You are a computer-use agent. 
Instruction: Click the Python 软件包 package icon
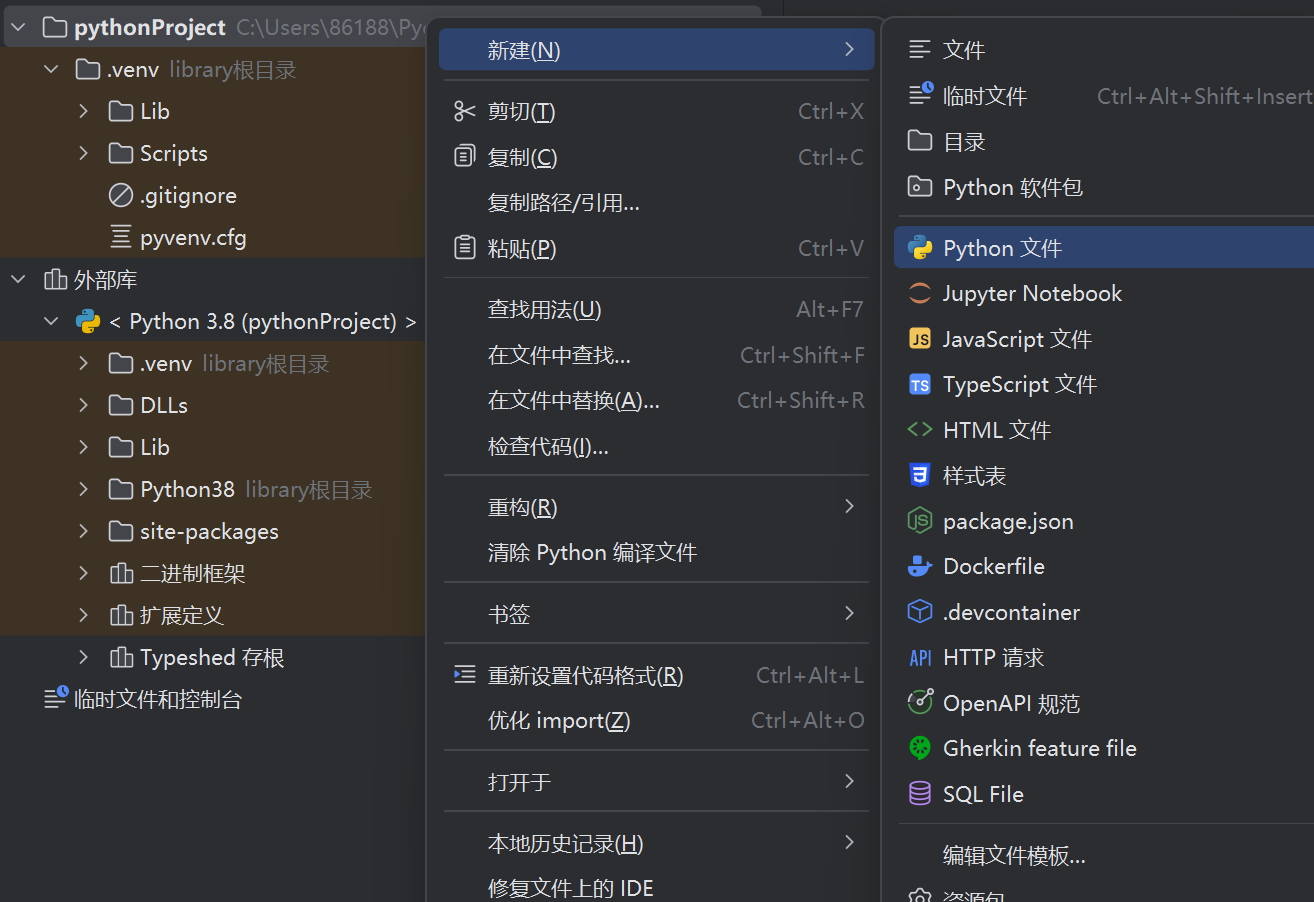920,187
